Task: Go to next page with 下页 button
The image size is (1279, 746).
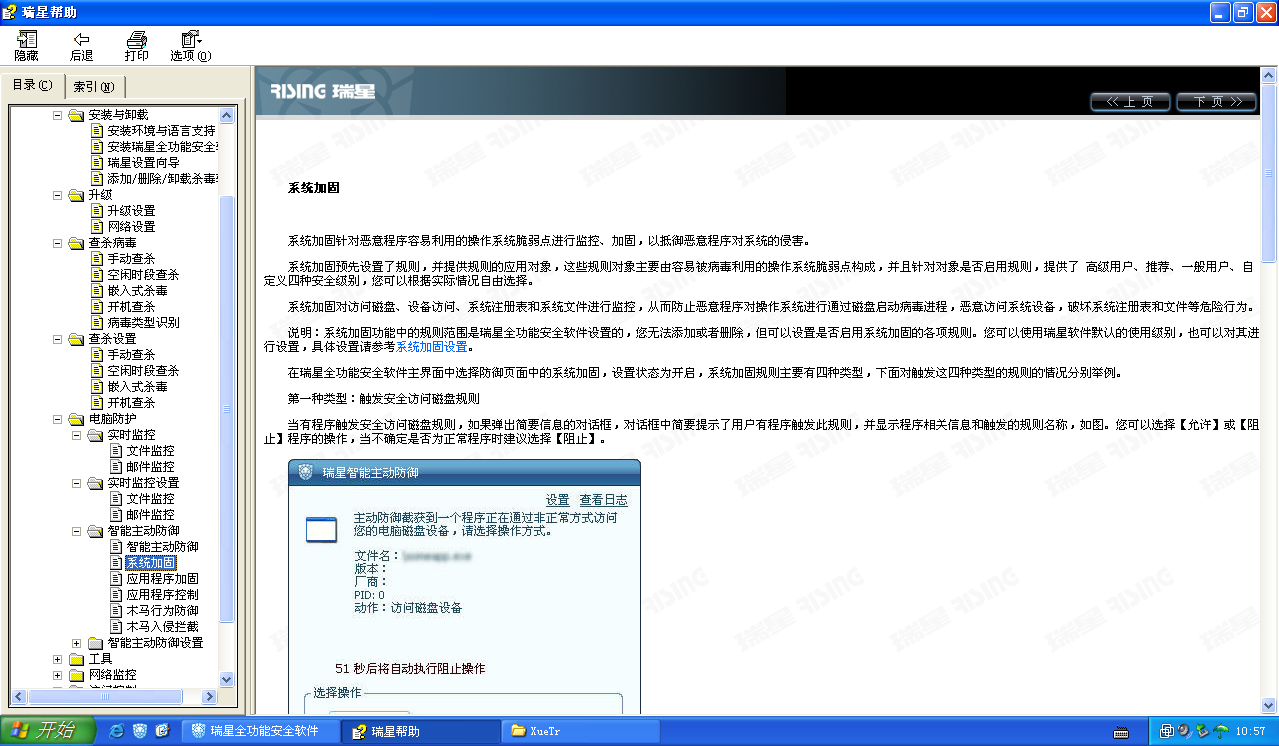Action: [1216, 101]
